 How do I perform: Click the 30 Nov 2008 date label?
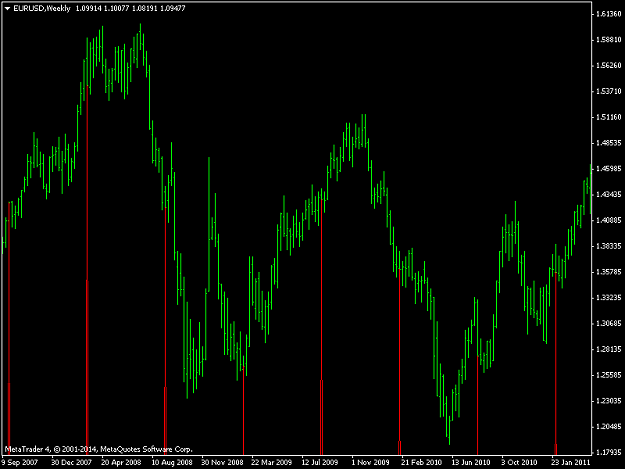pyautogui.click(x=222, y=462)
